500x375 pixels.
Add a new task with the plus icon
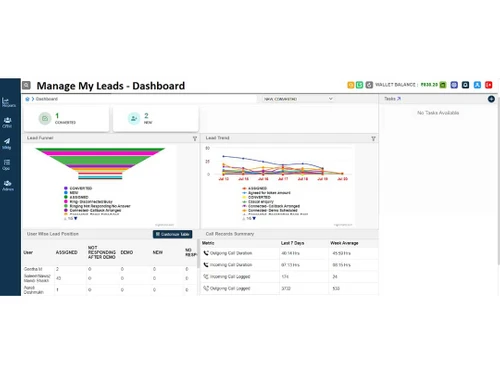[x=491, y=99]
